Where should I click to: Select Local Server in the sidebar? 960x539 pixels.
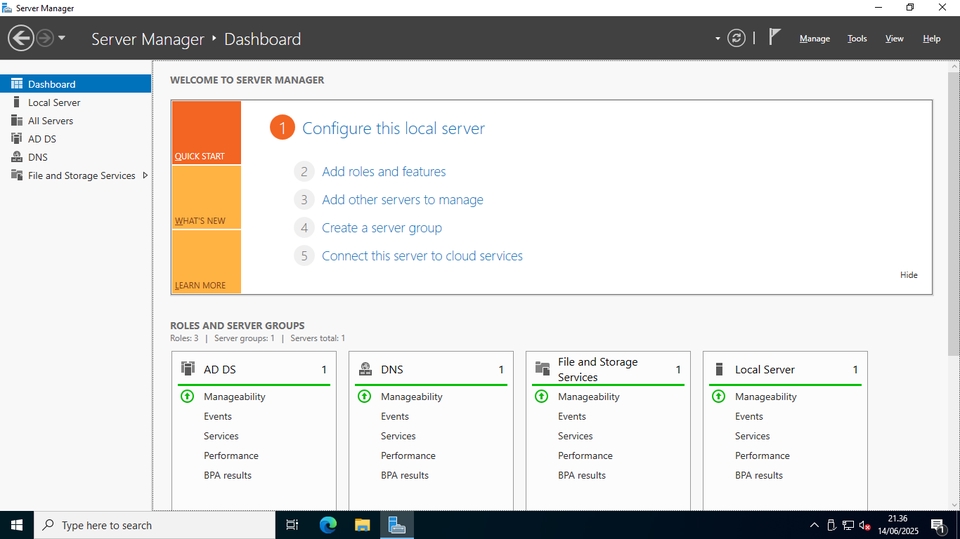(x=54, y=103)
